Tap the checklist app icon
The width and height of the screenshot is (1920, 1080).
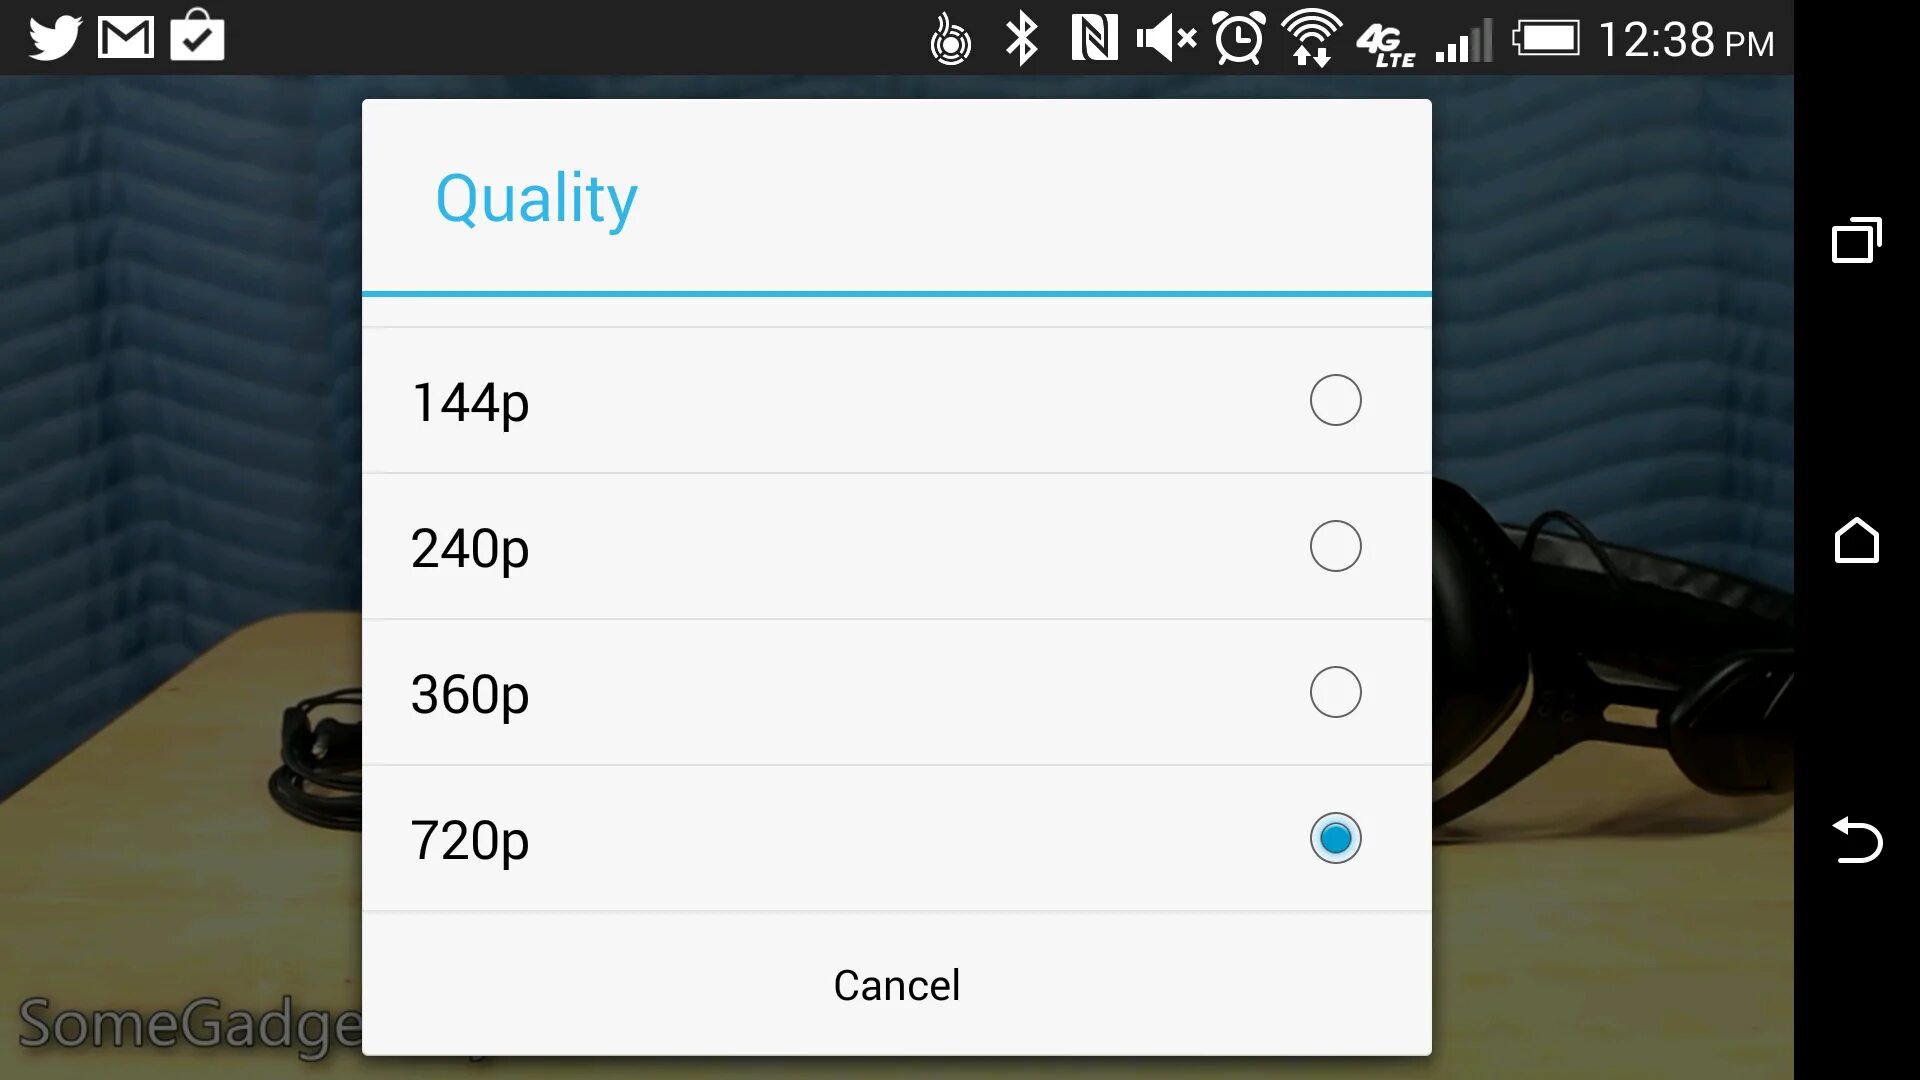(198, 36)
